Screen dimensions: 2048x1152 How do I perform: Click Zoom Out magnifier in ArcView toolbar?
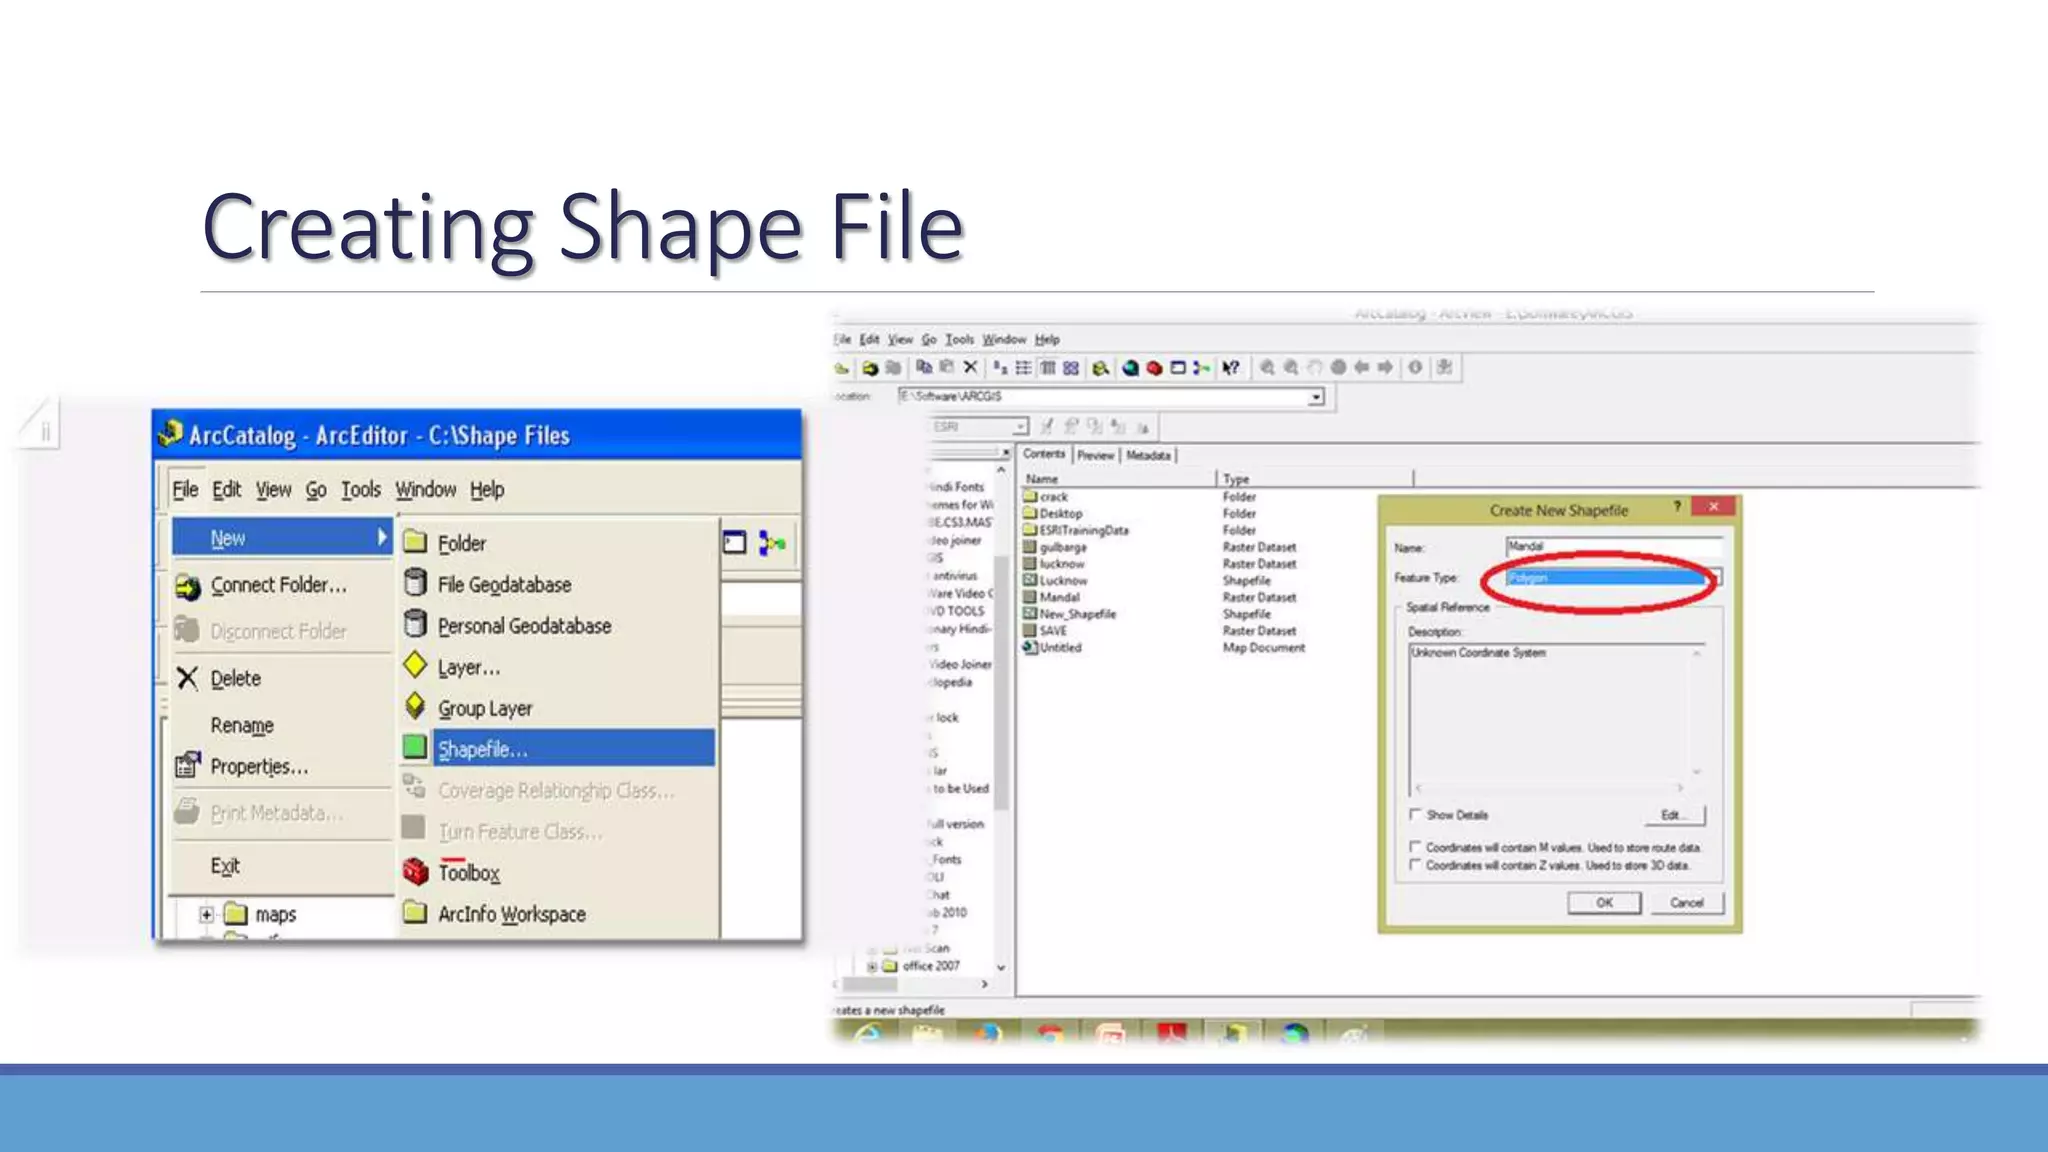1291,368
